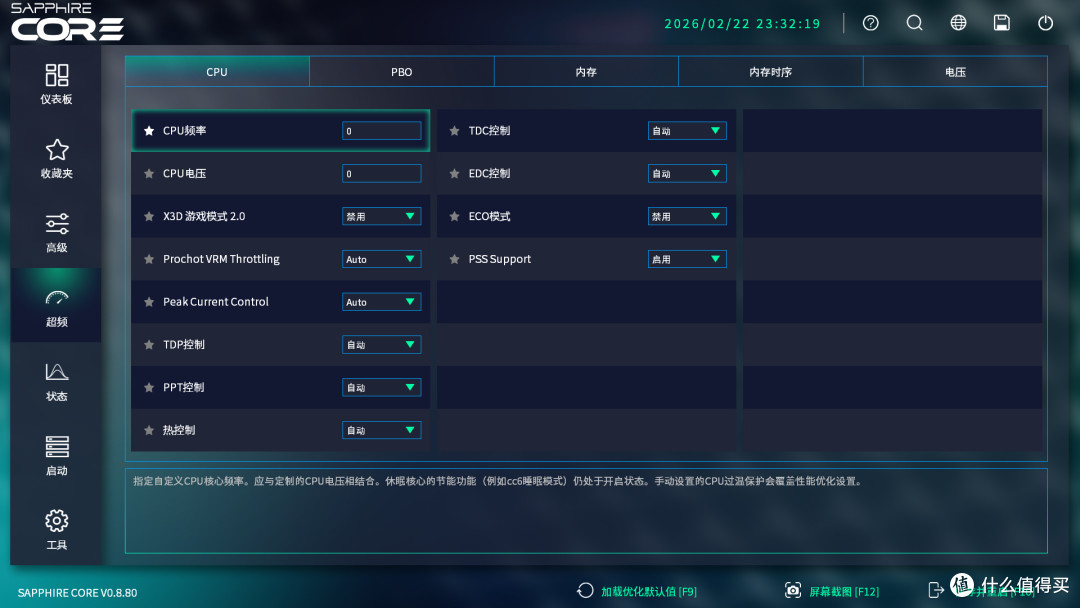Image resolution: width=1080 pixels, height=608 pixels.
Task: Favorite the CPU频率 setting star
Action: (149, 131)
